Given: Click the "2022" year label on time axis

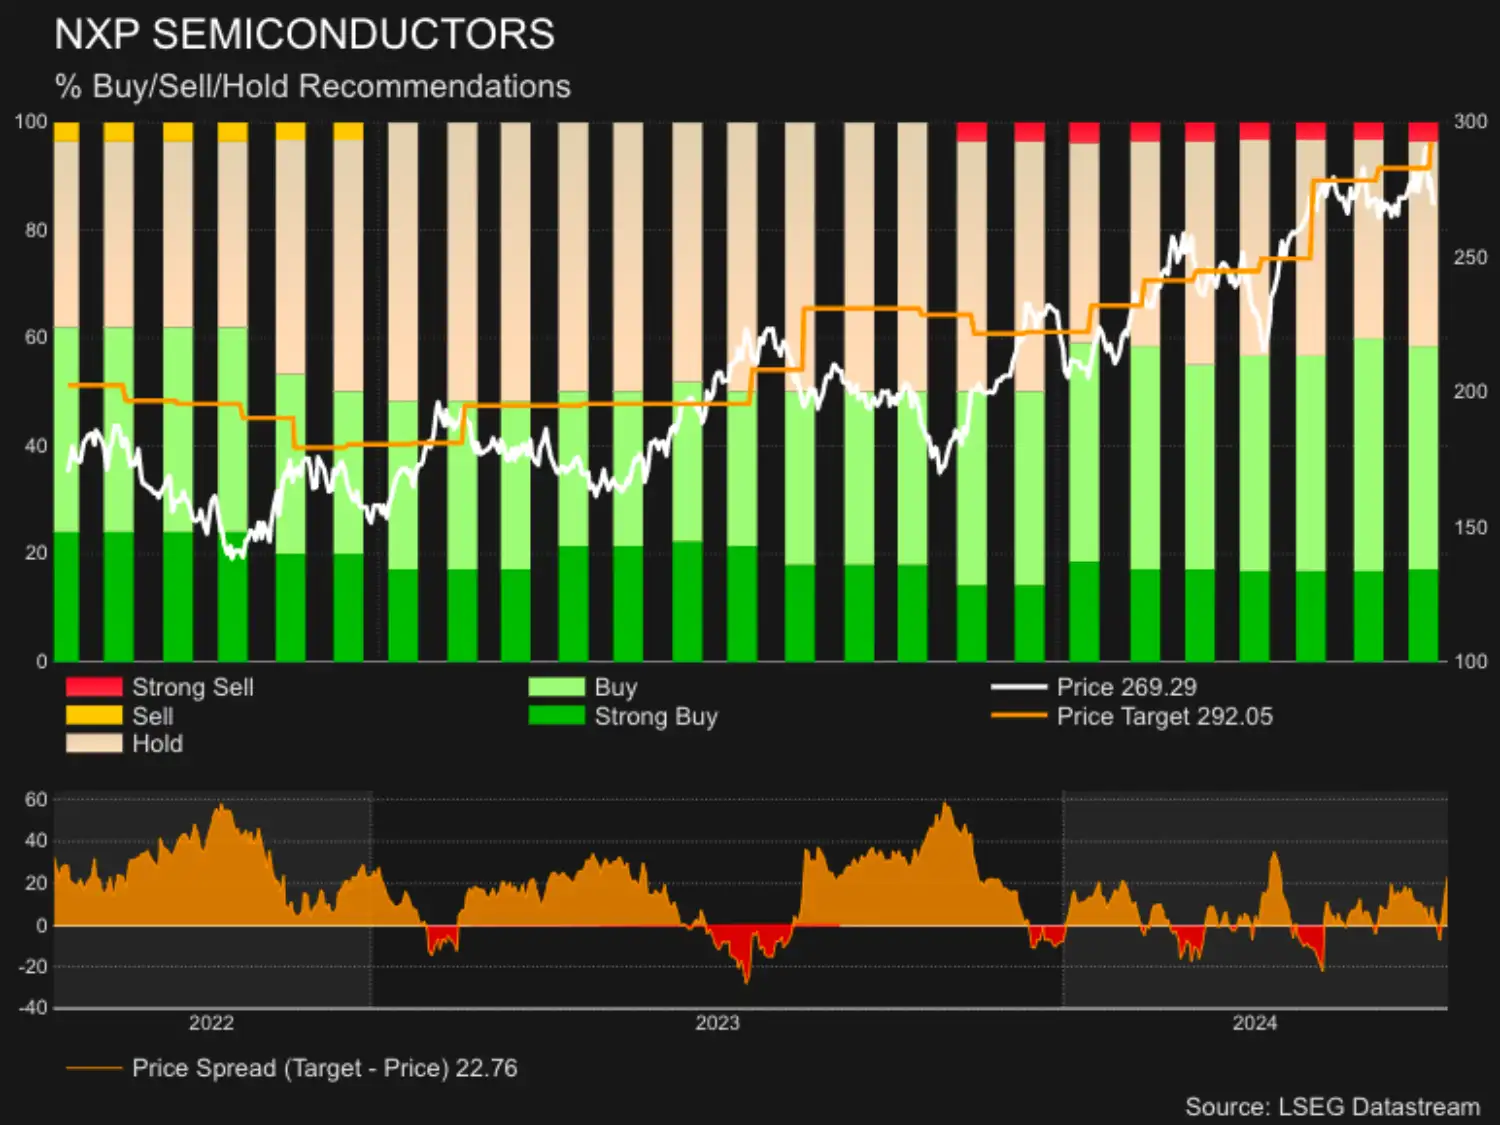Looking at the screenshot, I should tap(211, 1023).
